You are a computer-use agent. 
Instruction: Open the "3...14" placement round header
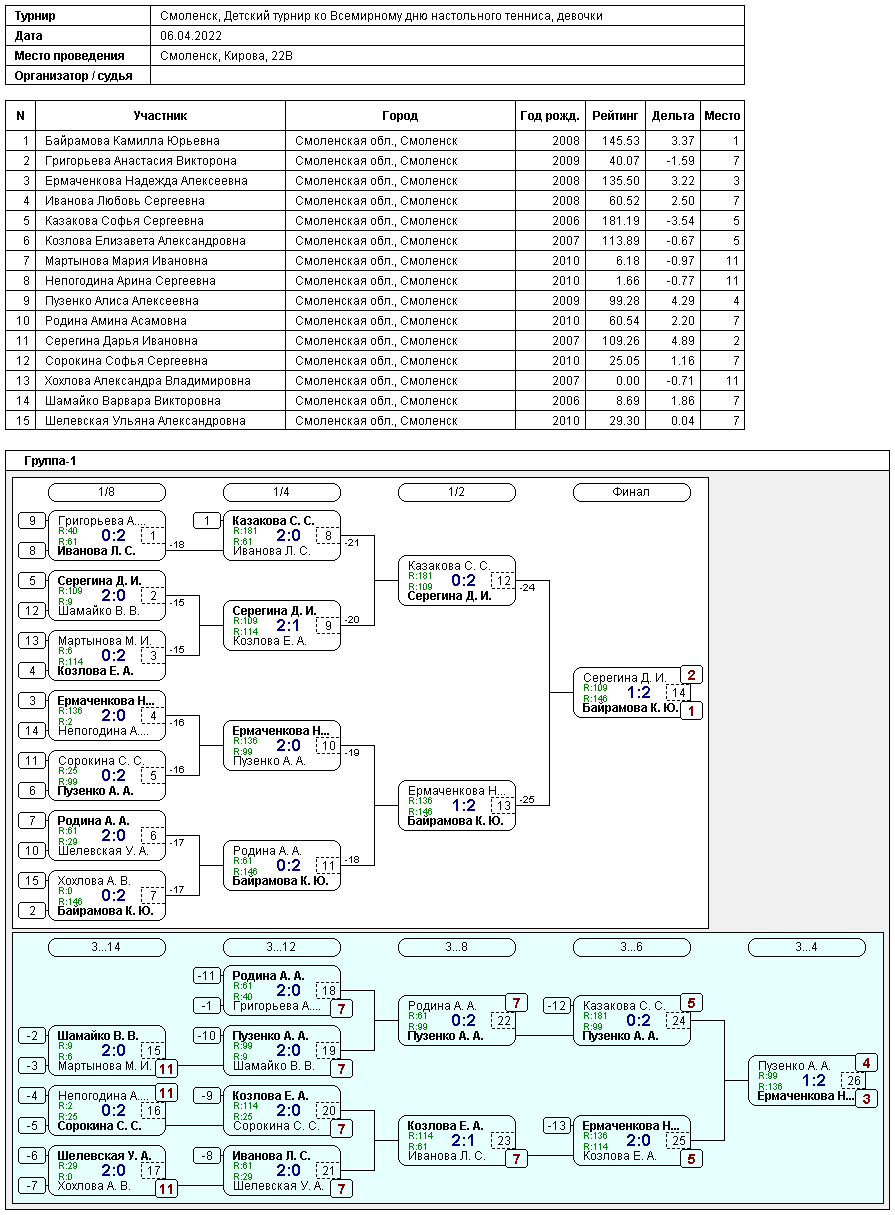[107, 947]
